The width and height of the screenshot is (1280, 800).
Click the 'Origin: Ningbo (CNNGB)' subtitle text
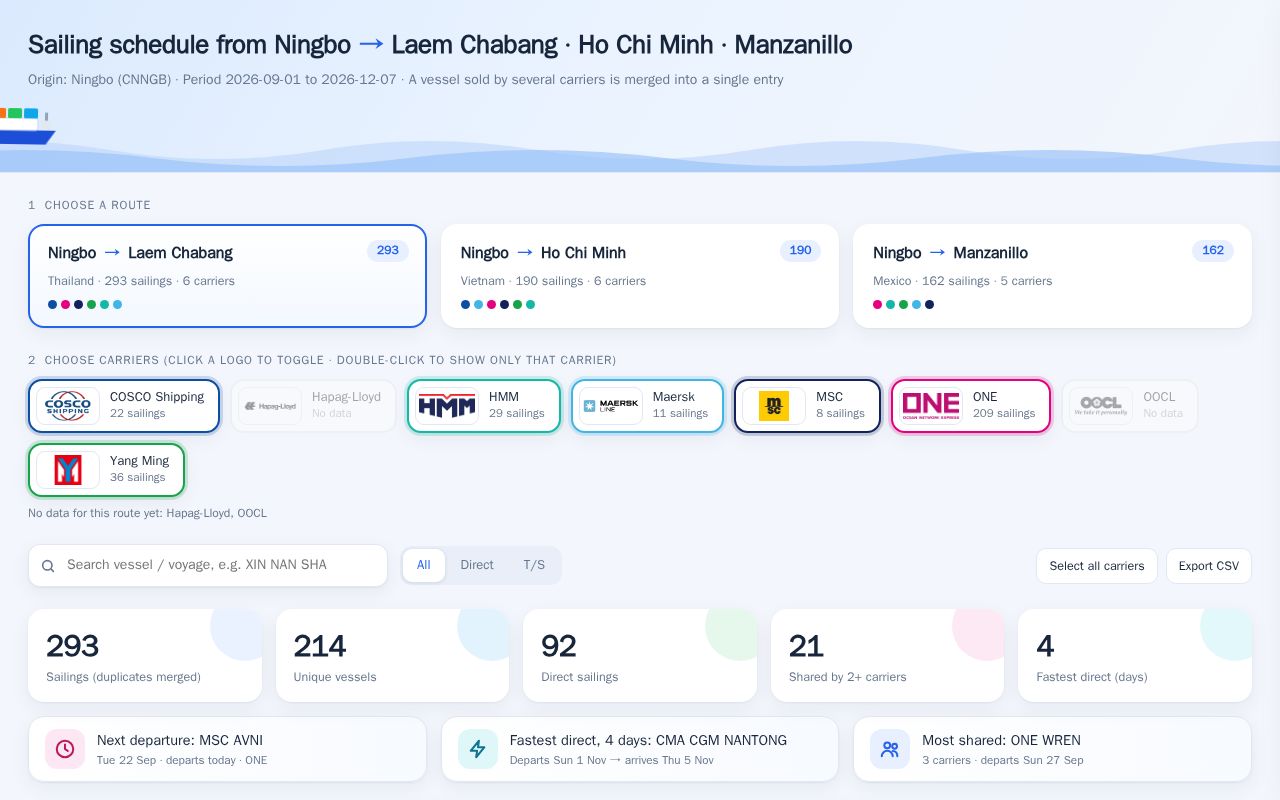click(99, 80)
